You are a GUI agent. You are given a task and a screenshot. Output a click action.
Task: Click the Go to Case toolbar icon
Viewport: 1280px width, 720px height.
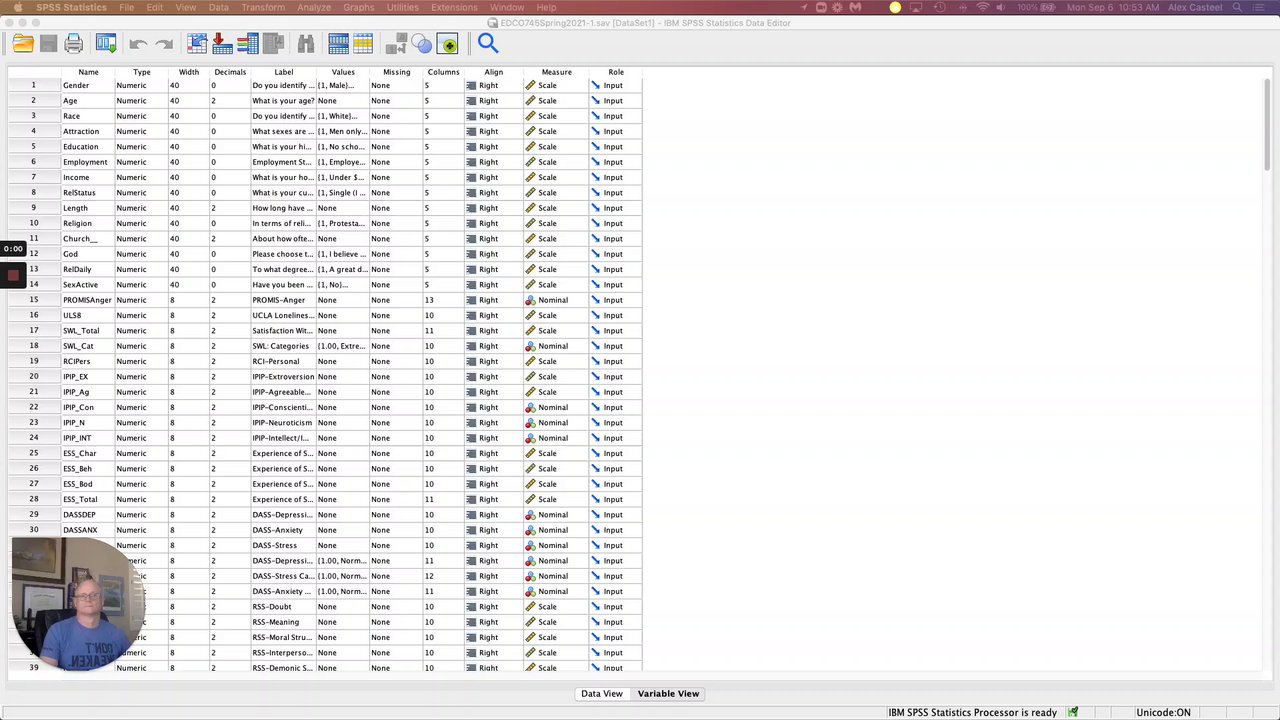pos(197,43)
